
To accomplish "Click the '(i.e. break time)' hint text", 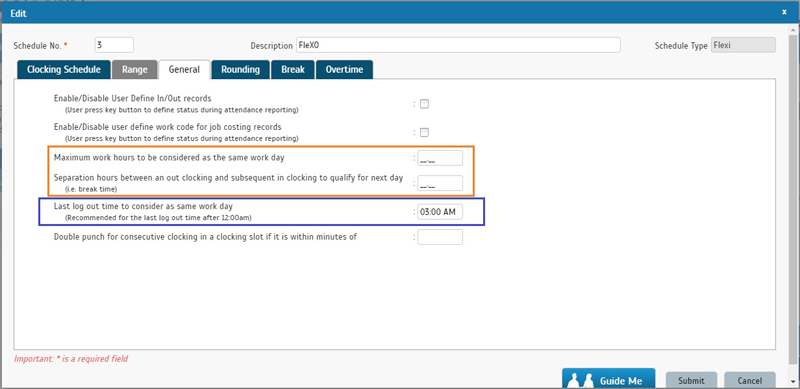I will [91, 189].
